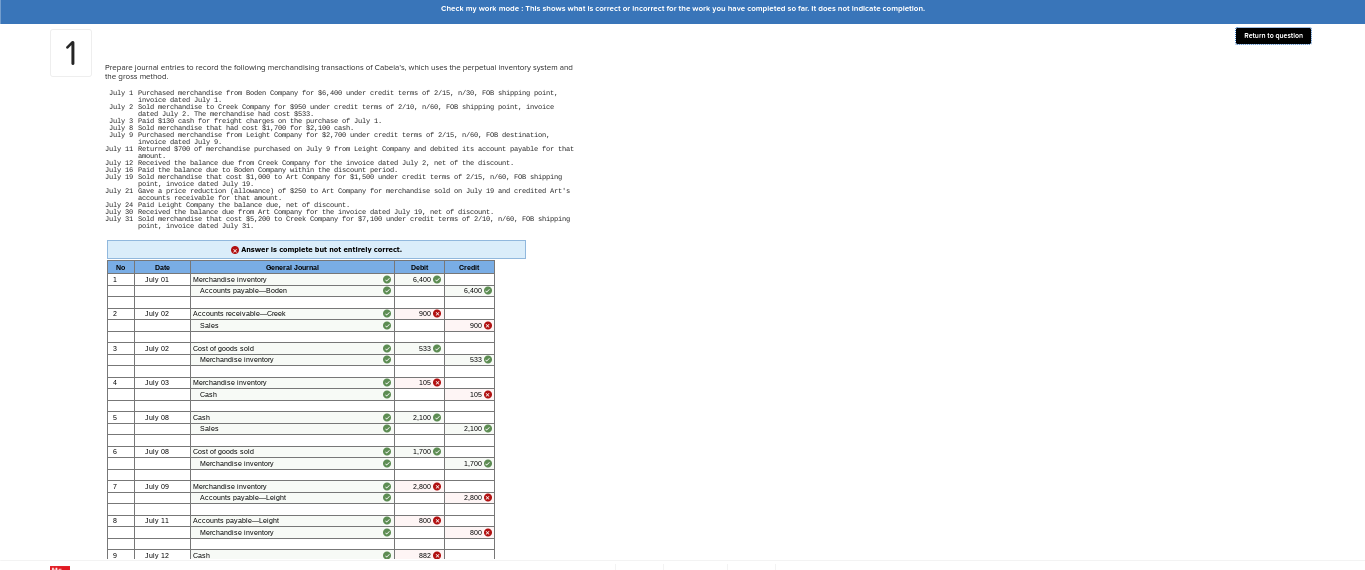Click green check next to Cash in entry 5

tap(387, 417)
